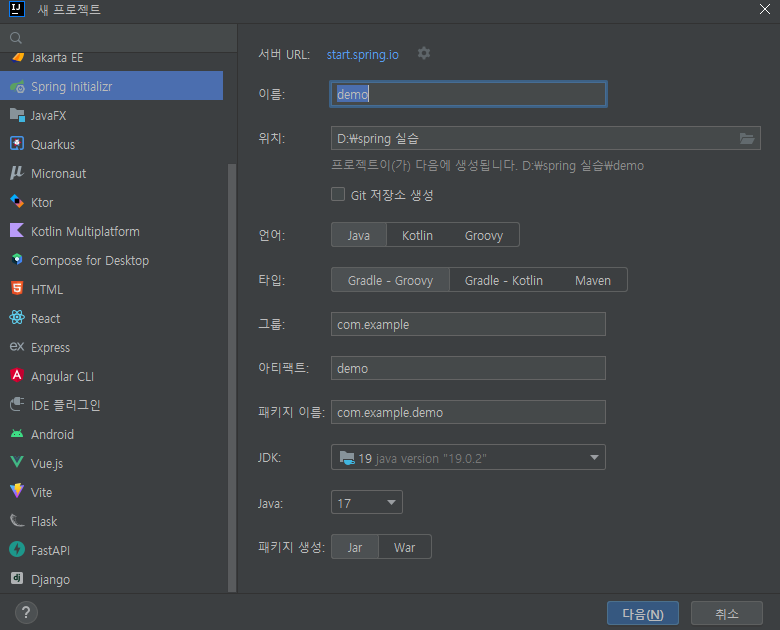The image size is (780, 630).
Task: Open the JDK version dropdown
Action: click(468, 457)
